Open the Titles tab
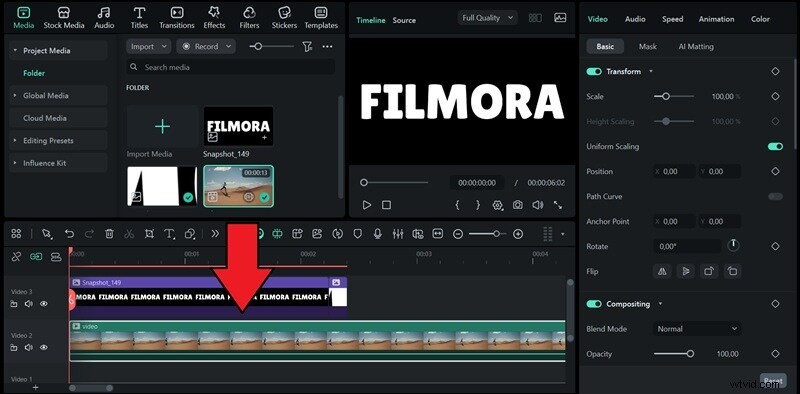800x394 pixels. click(x=139, y=18)
